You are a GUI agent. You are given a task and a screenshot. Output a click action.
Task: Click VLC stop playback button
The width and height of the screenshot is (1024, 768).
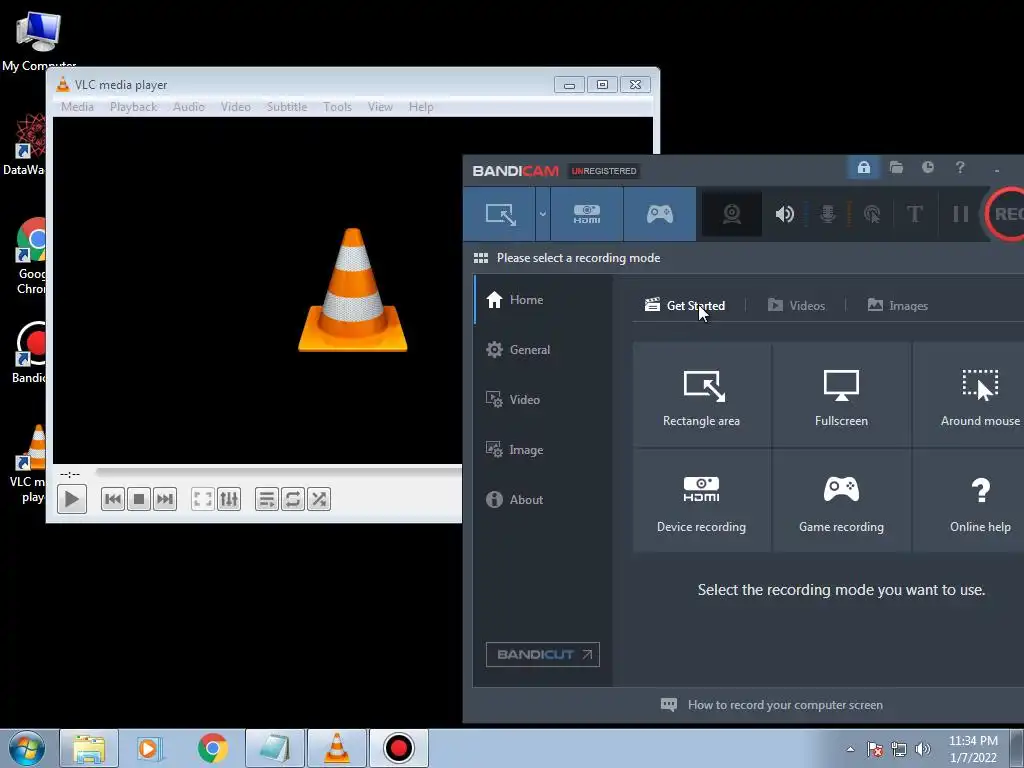coord(138,500)
